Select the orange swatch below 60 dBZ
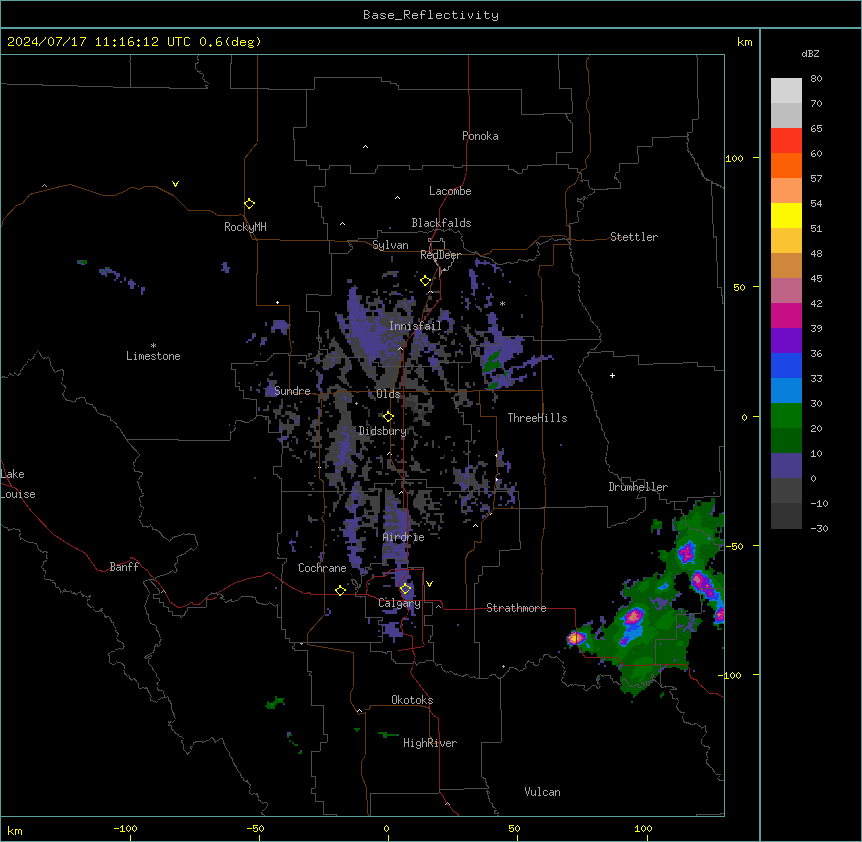 [x=786, y=165]
